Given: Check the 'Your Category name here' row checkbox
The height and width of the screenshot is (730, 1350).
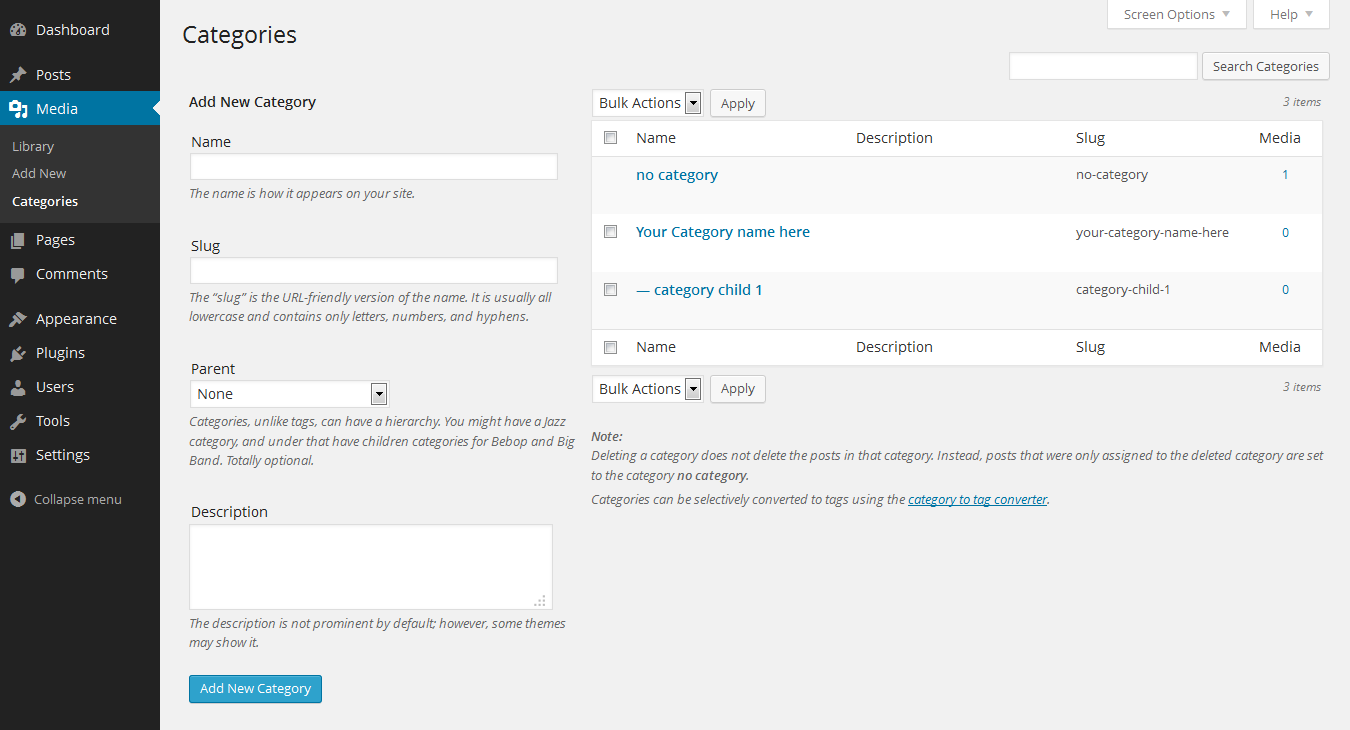Looking at the screenshot, I should [x=611, y=232].
